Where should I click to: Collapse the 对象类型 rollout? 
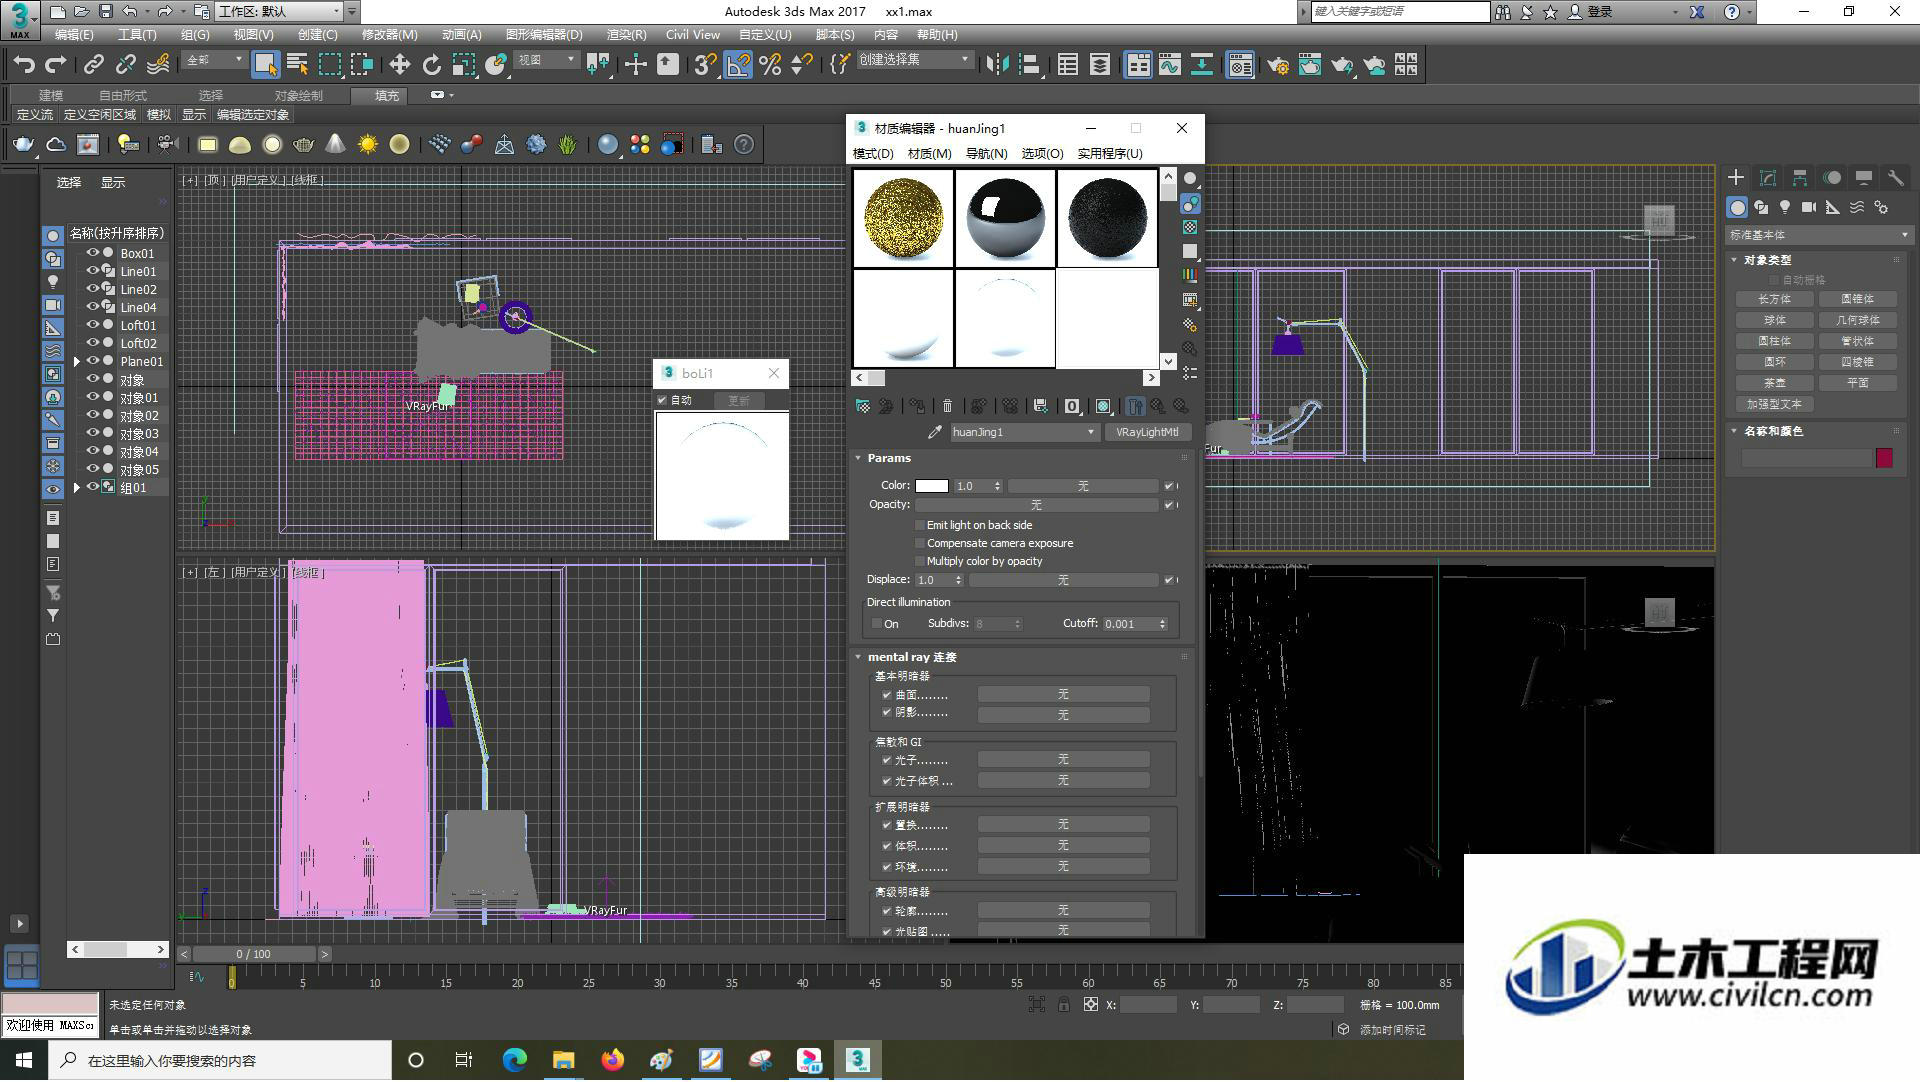coord(1734,260)
